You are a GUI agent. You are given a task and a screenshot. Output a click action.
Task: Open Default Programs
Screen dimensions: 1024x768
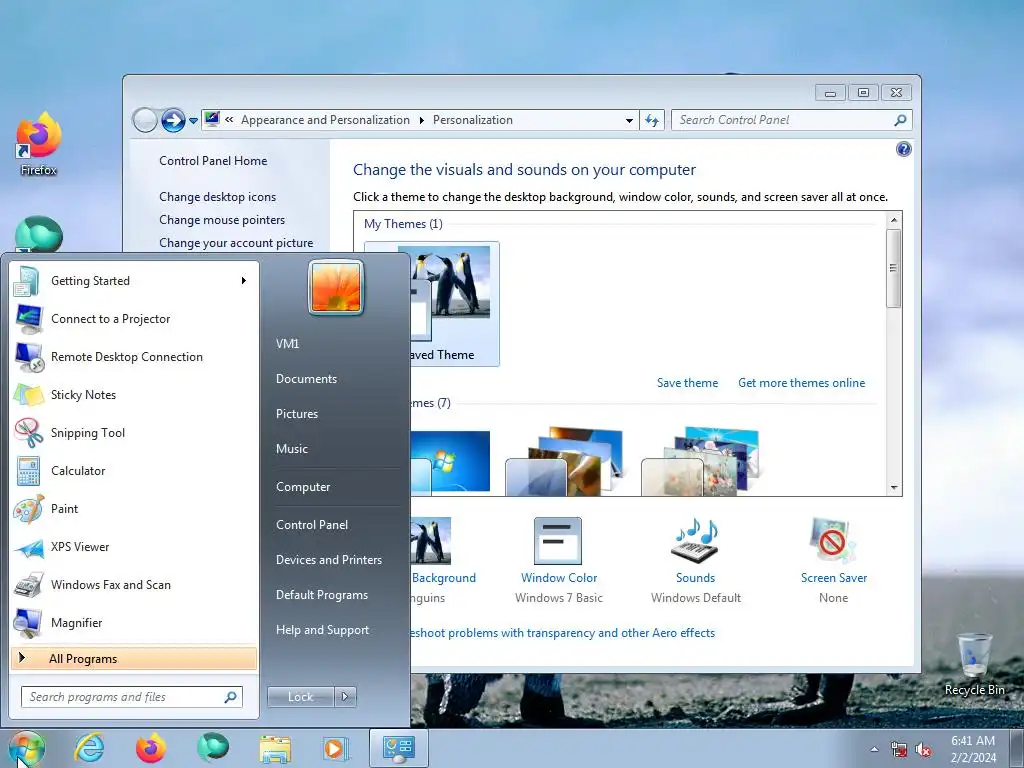coord(322,596)
